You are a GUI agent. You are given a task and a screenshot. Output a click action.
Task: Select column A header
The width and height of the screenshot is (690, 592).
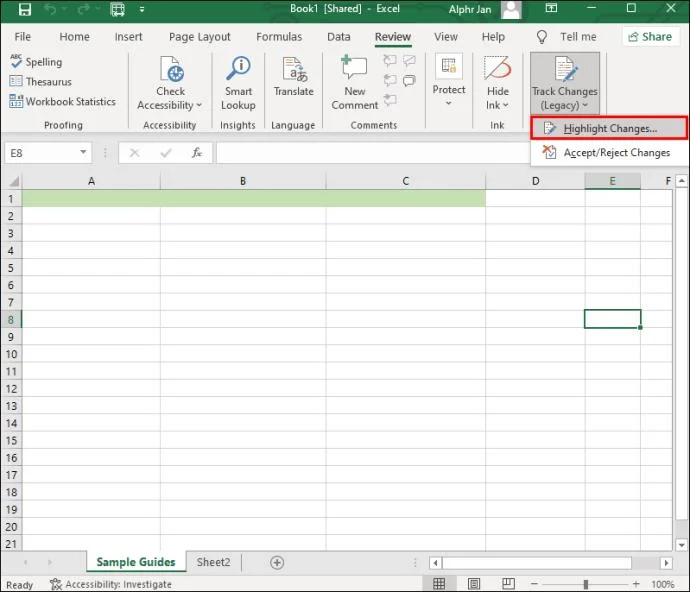pyautogui.click(x=91, y=181)
